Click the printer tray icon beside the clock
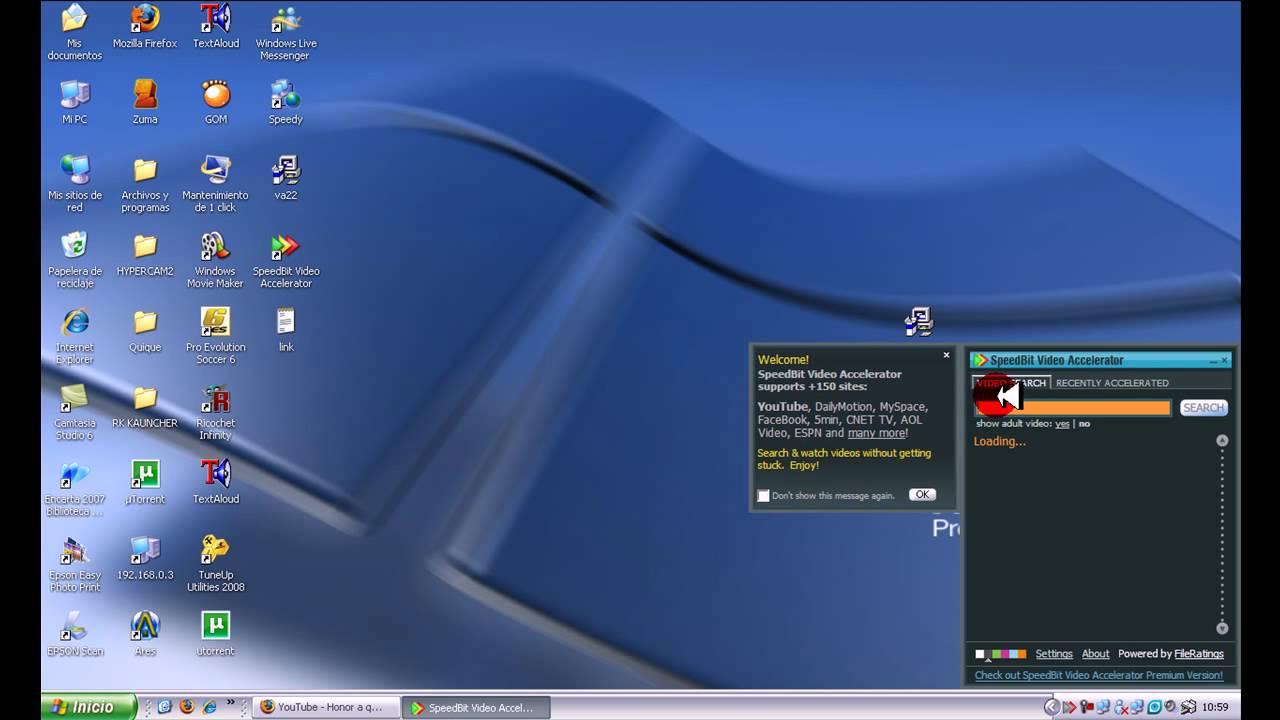Viewport: 1280px width, 720px height. click(x=1188, y=707)
